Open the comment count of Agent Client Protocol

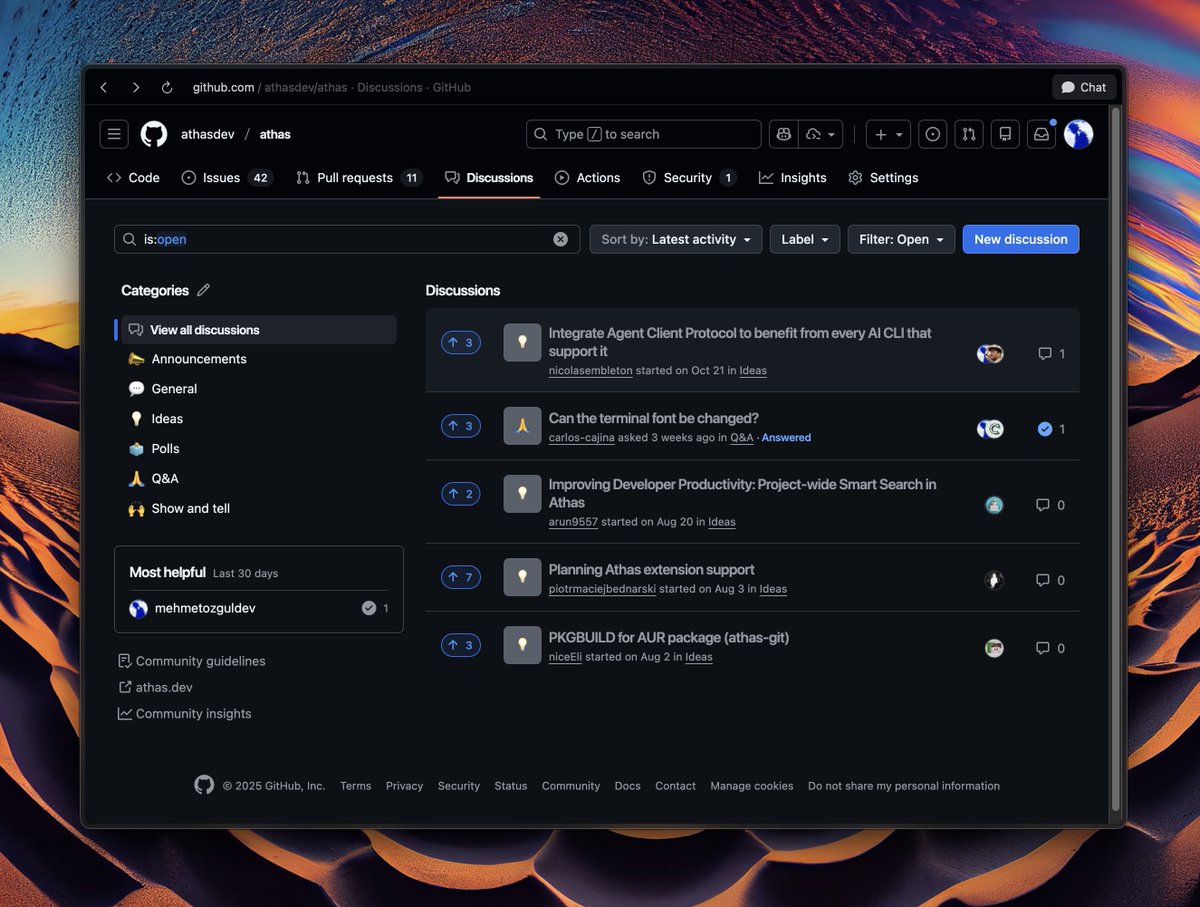pyautogui.click(x=1051, y=354)
